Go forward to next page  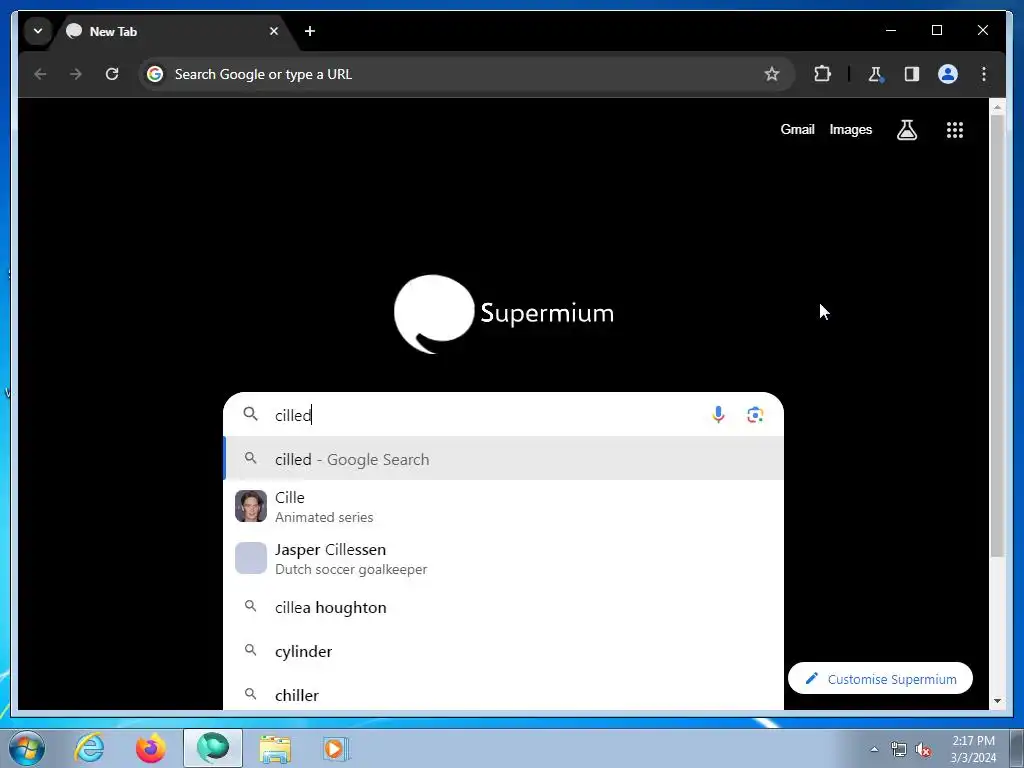(76, 74)
